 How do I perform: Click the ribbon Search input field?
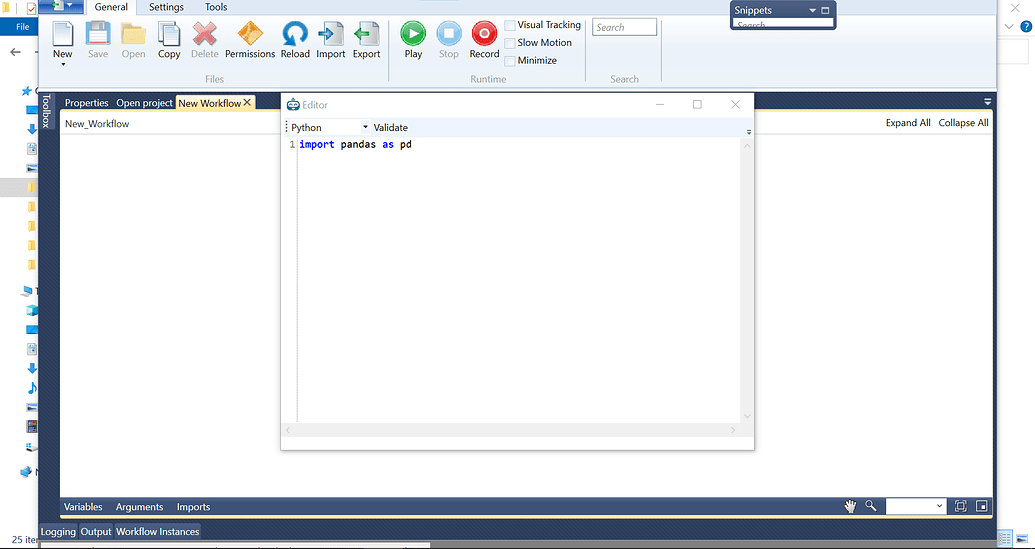point(624,27)
